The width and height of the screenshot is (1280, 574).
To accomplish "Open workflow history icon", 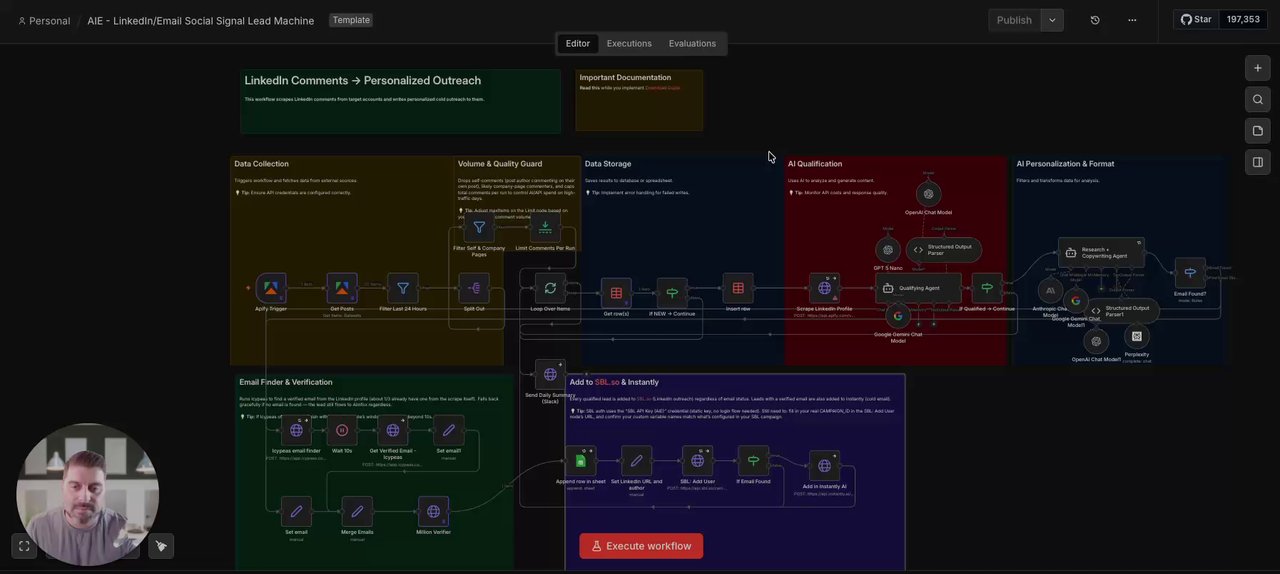I will click(x=1095, y=20).
